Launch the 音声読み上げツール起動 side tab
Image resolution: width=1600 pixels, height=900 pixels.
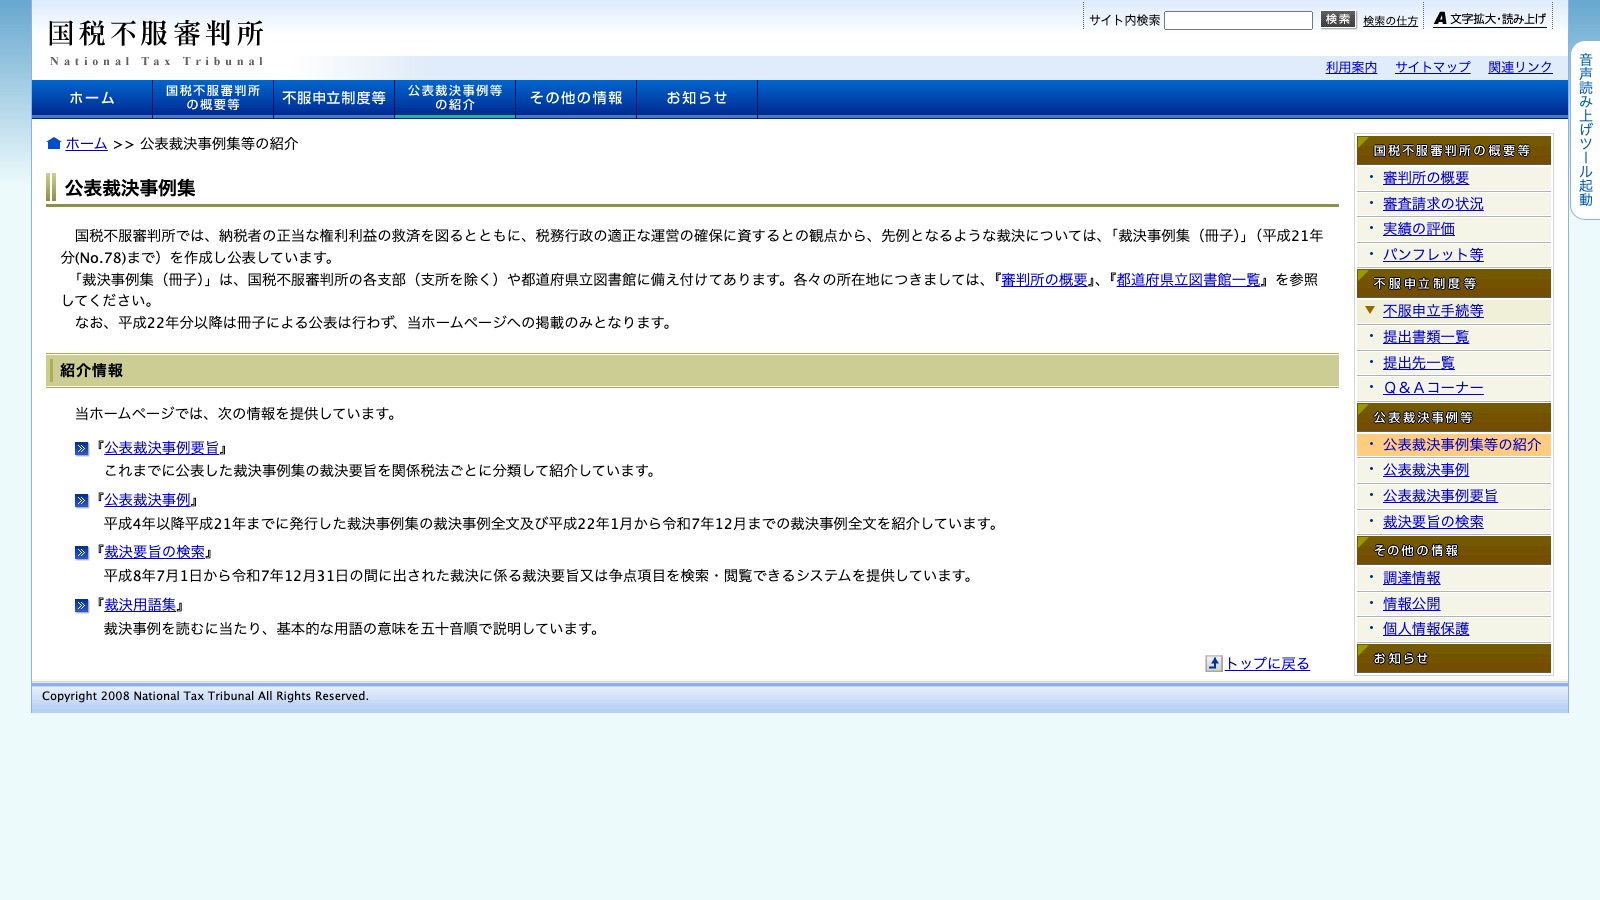point(1586,130)
